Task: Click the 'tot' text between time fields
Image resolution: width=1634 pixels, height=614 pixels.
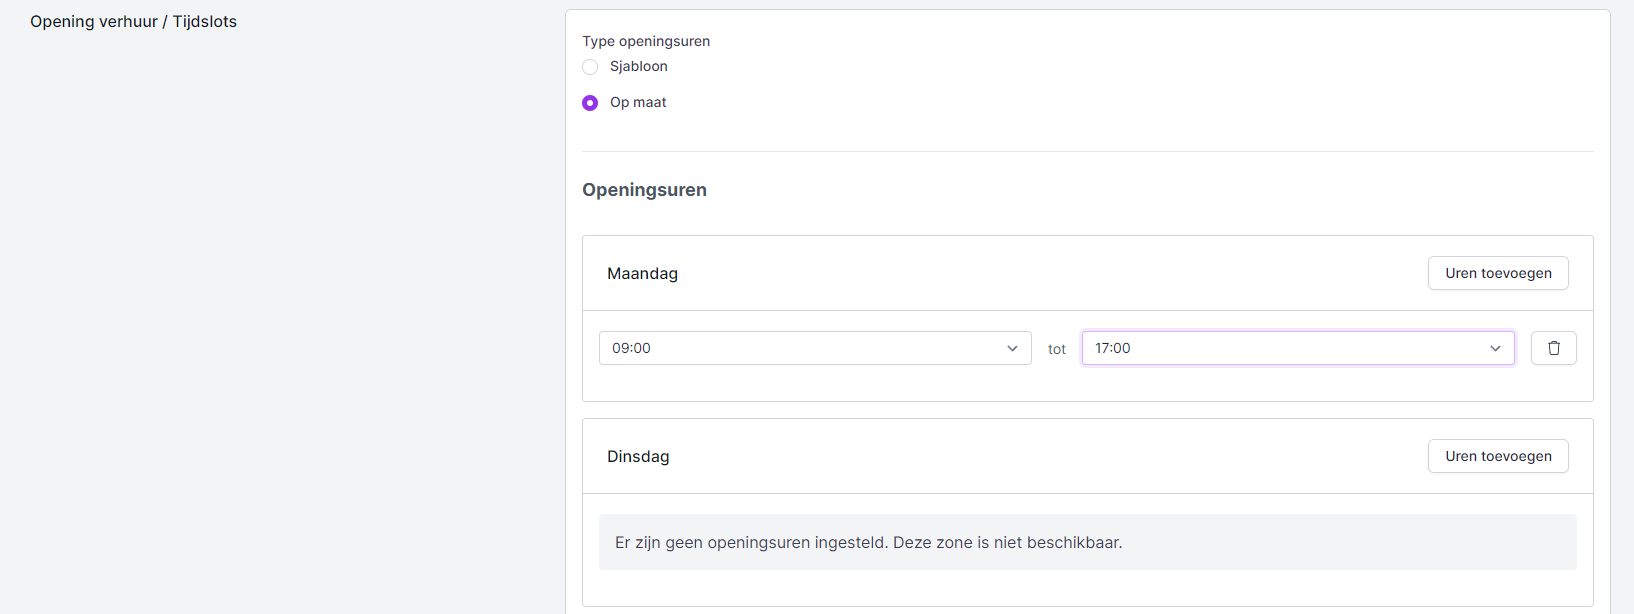Action: point(1056,349)
